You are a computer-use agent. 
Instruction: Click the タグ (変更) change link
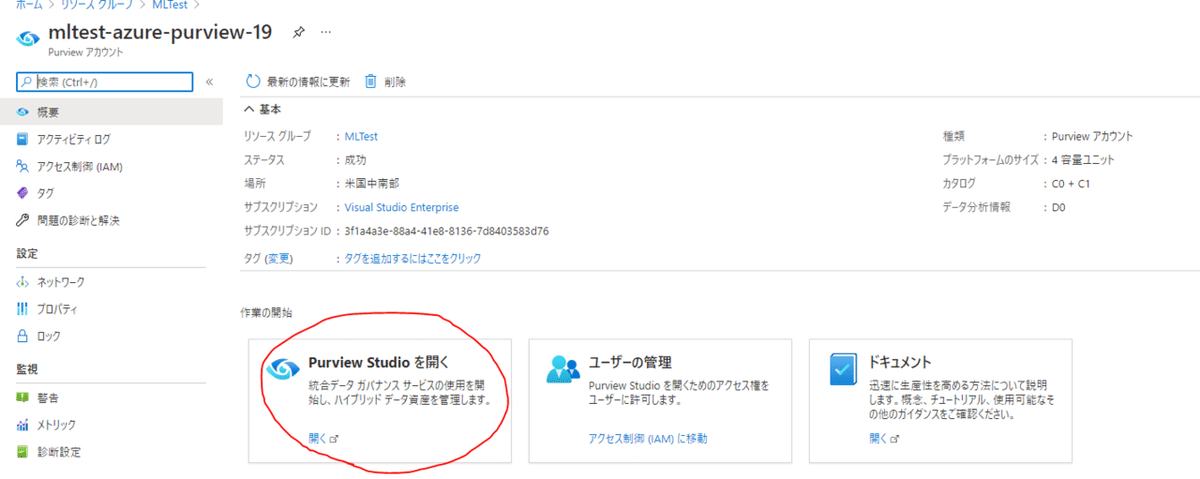[x=278, y=258]
